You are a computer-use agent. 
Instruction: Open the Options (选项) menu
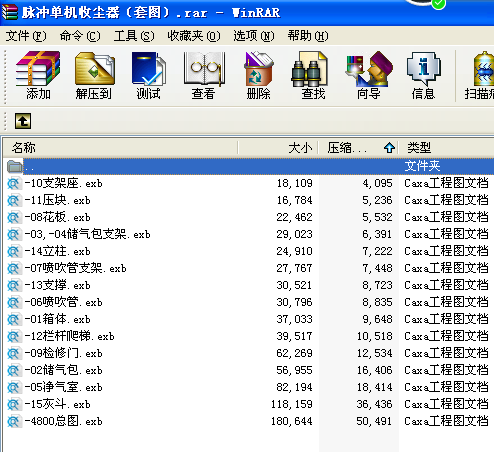pyautogui.click(x=254, y=36)
